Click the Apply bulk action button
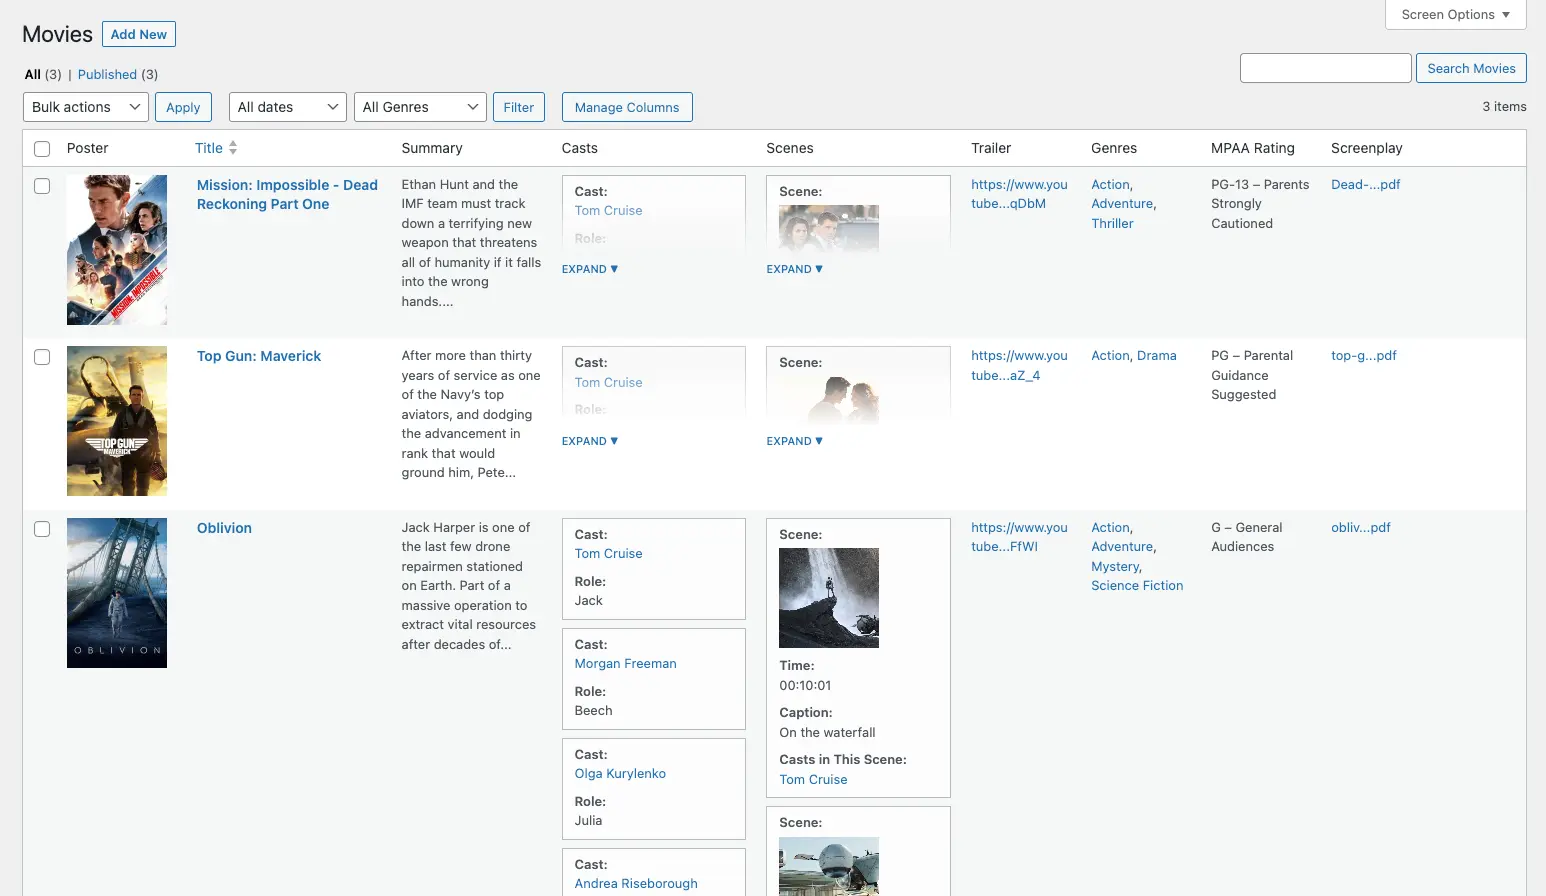1546x896 pixels. point(183,107)
